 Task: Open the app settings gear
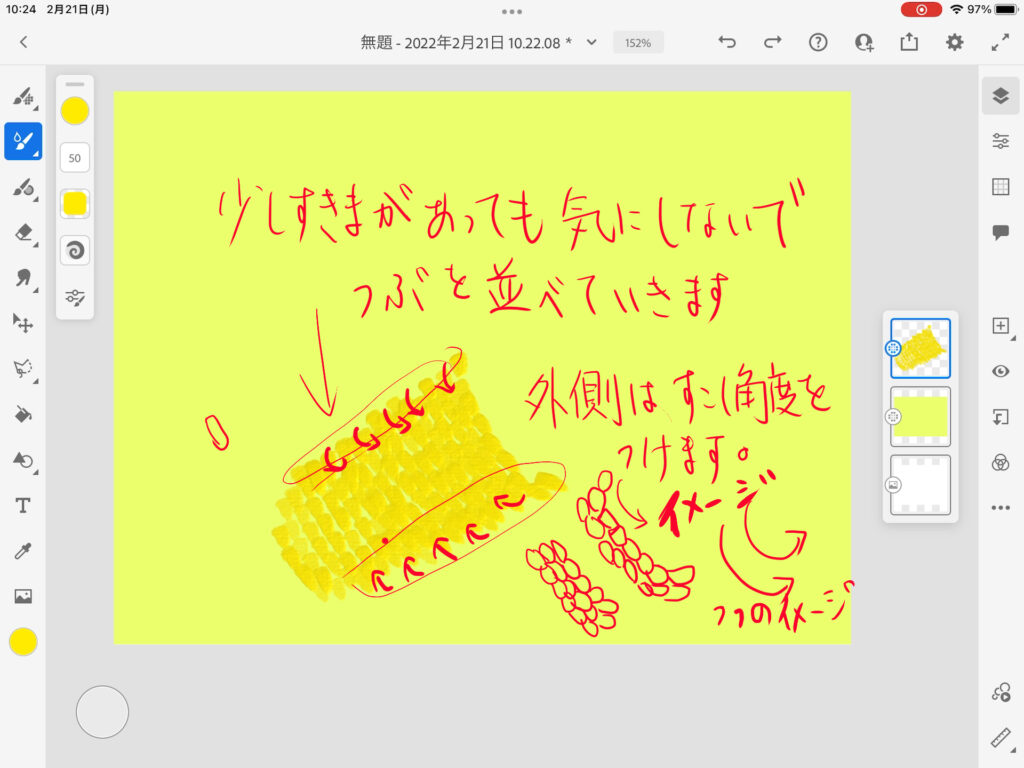pyautogui.click(x=955, y=42)
